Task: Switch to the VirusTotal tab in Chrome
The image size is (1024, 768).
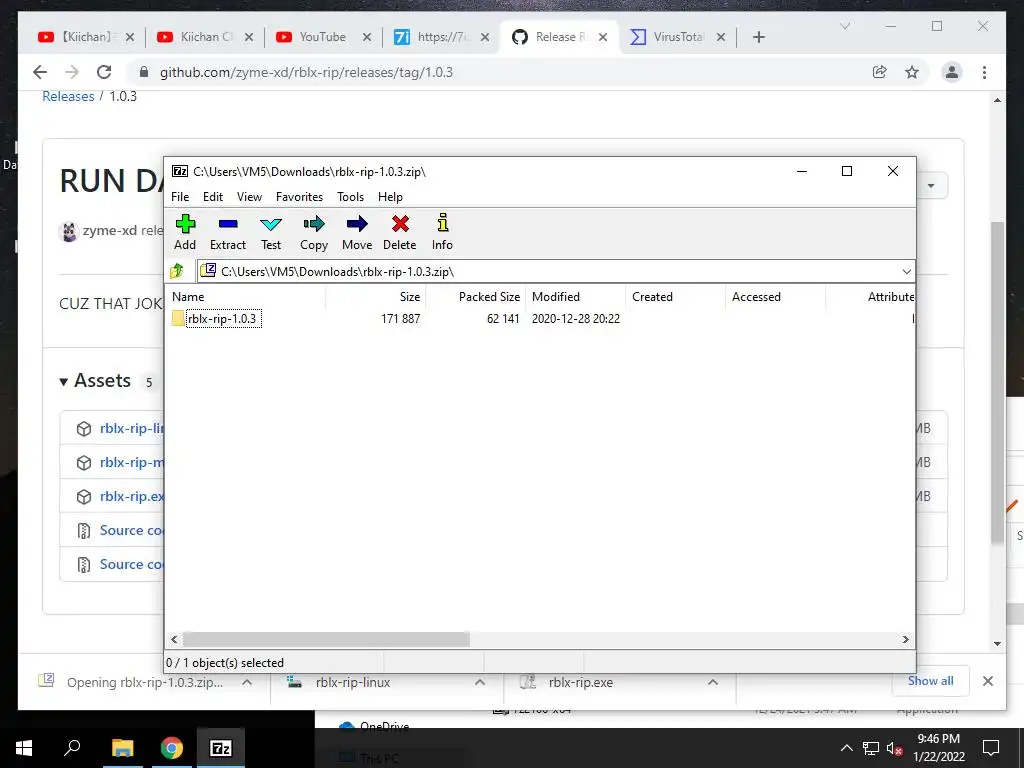Action: [677, 37]
